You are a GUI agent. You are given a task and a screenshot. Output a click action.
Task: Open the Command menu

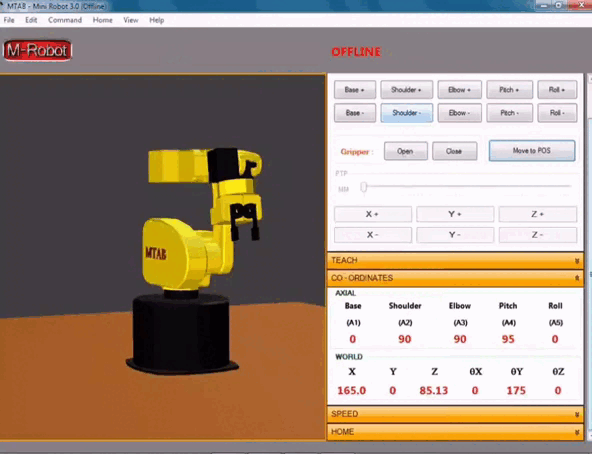point(65,20)
